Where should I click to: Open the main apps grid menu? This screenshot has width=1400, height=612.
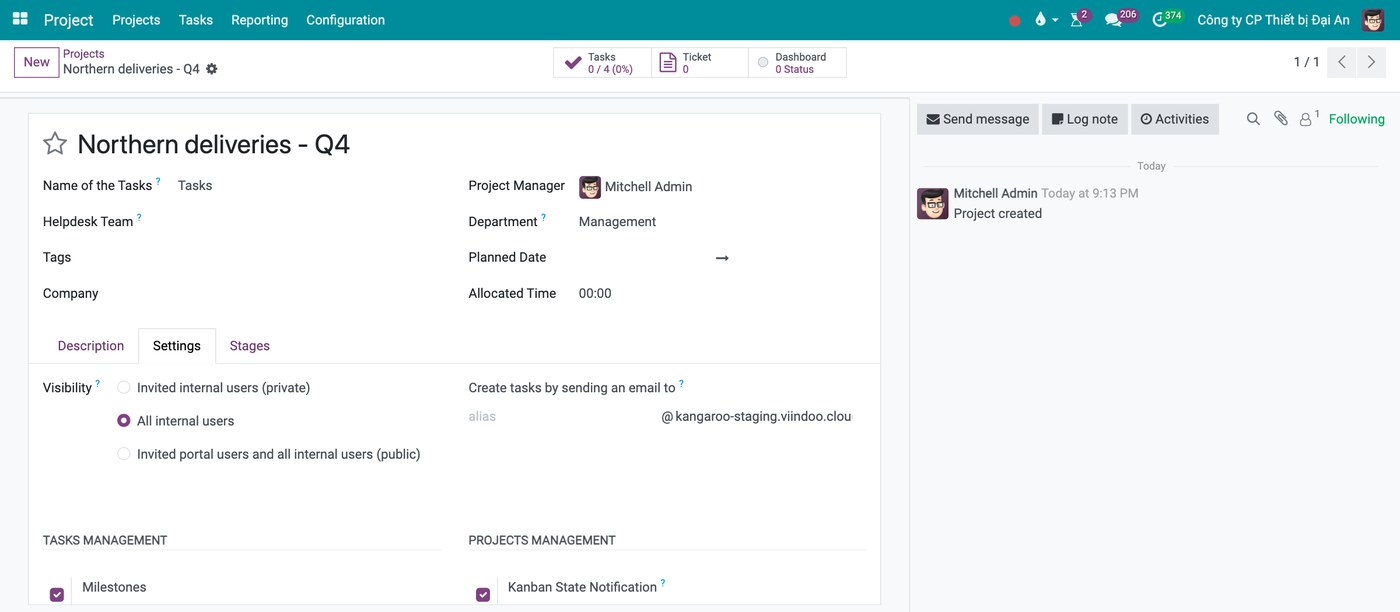tap(20, 19)
